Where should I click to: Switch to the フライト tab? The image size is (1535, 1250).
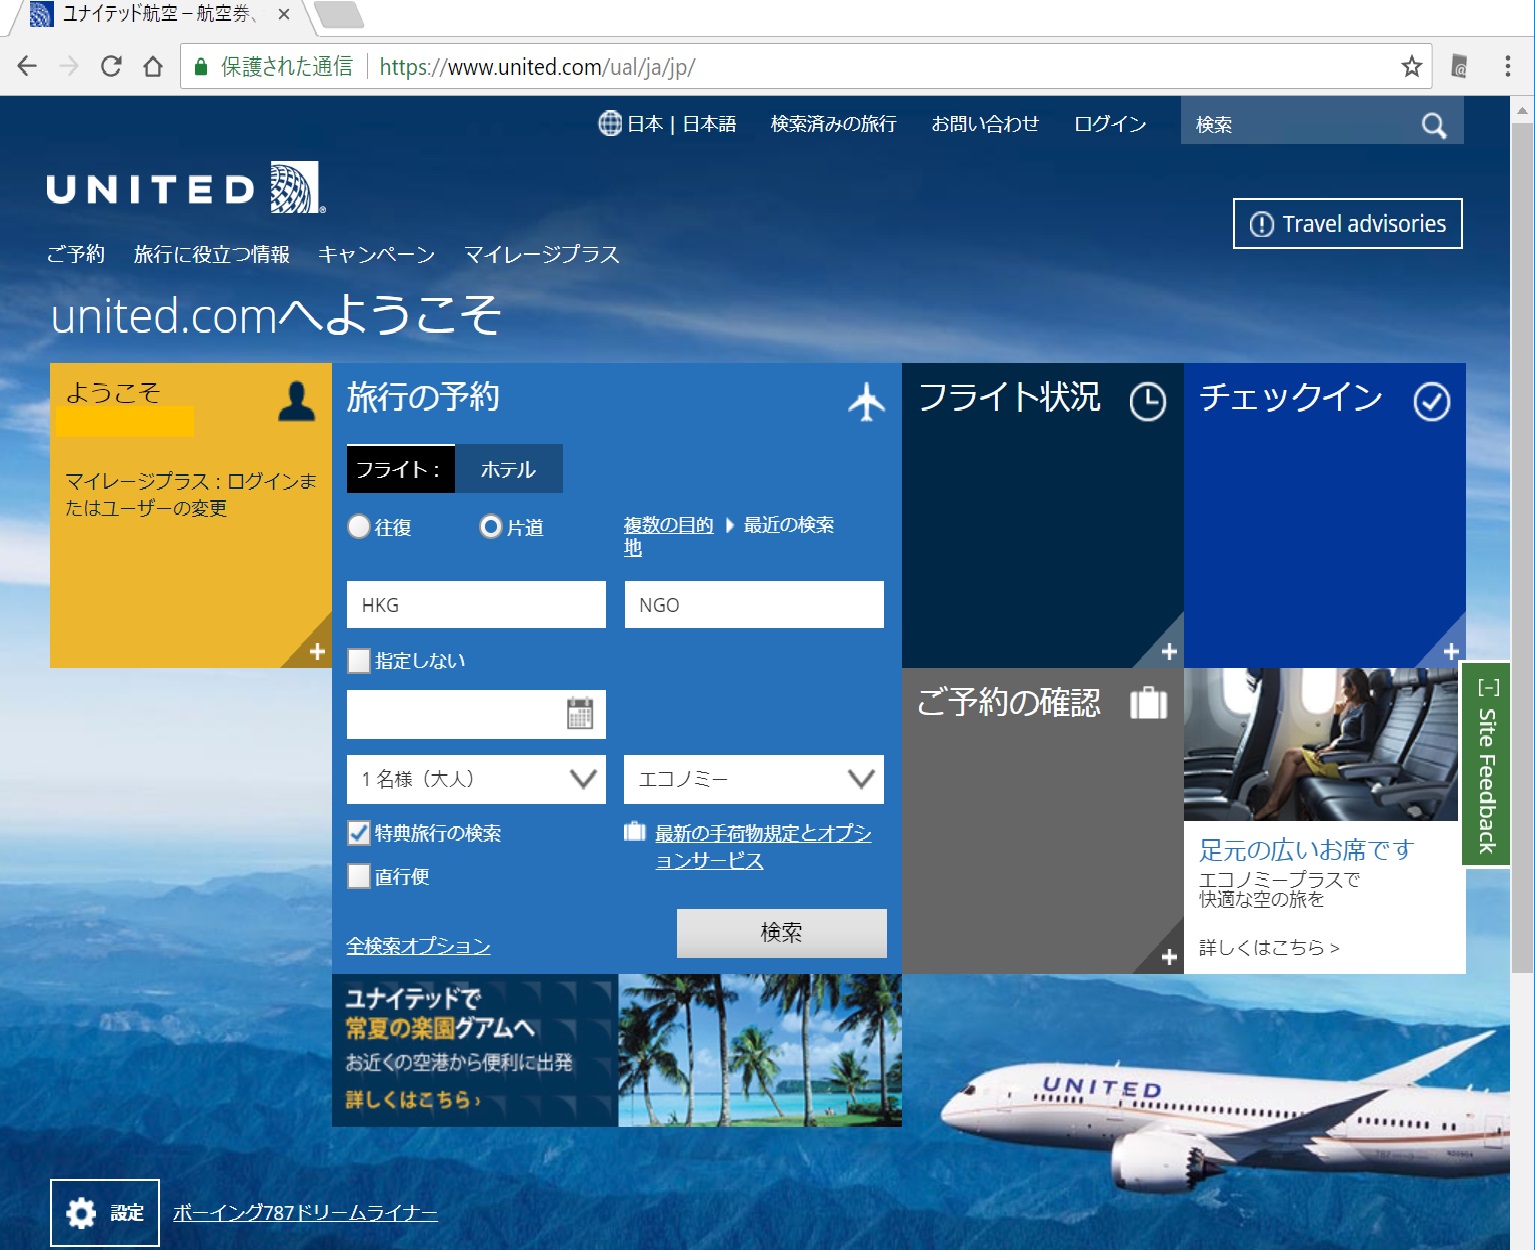(x=401, y=469)
